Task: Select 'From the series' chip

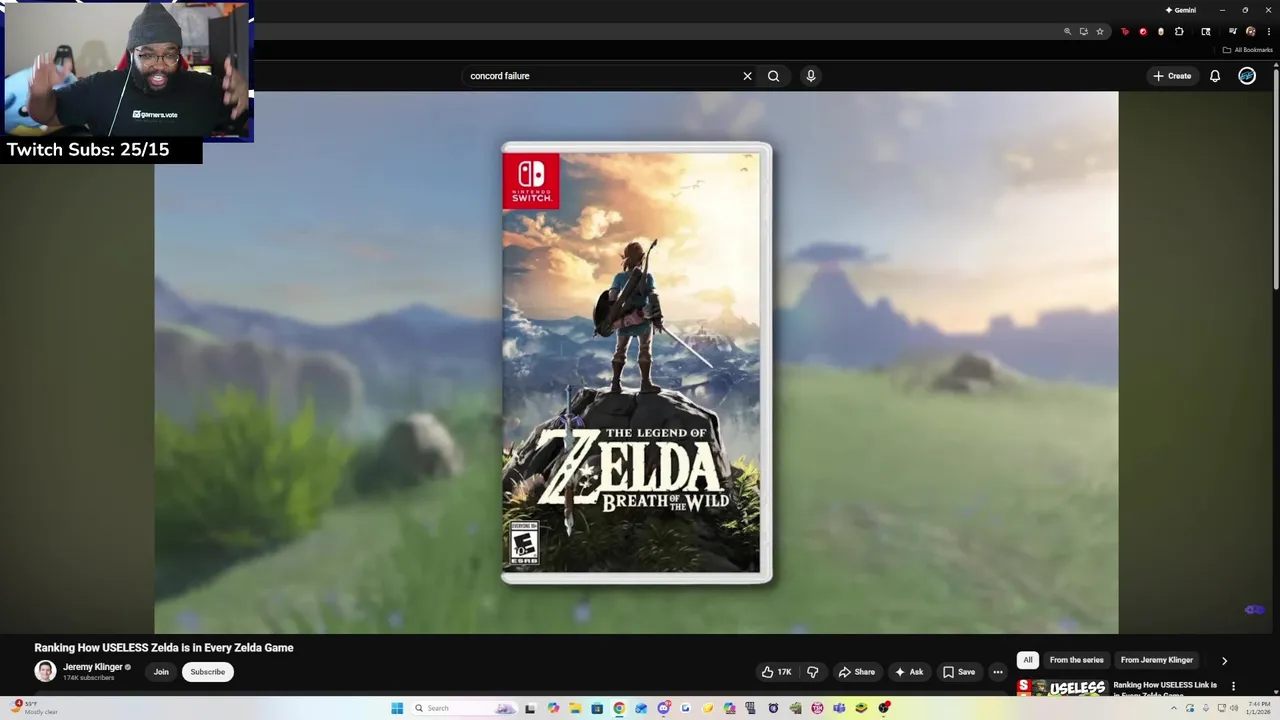Action: tap(1077, 660)
